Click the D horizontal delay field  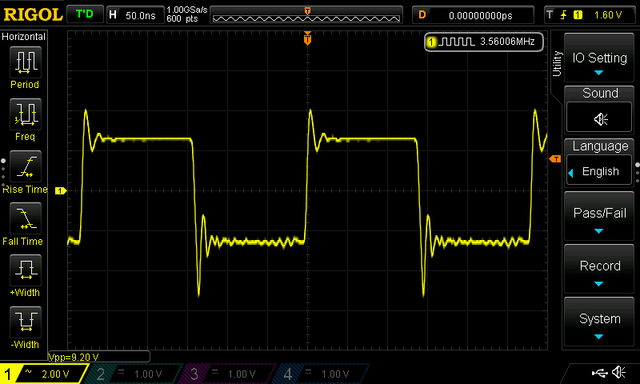point(473,15)
